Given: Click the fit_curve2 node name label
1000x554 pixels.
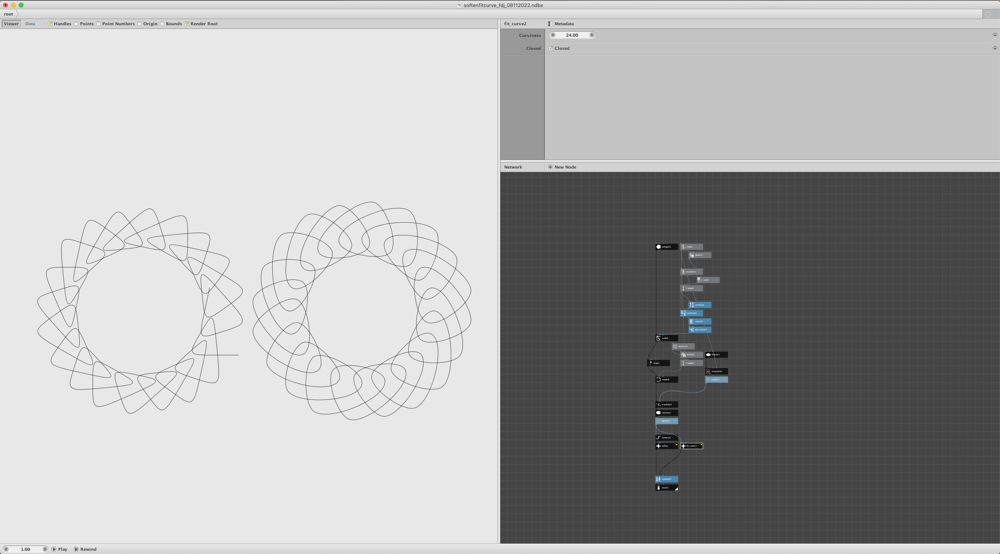Looking at the screenshot, I should (x=515, y=24).
